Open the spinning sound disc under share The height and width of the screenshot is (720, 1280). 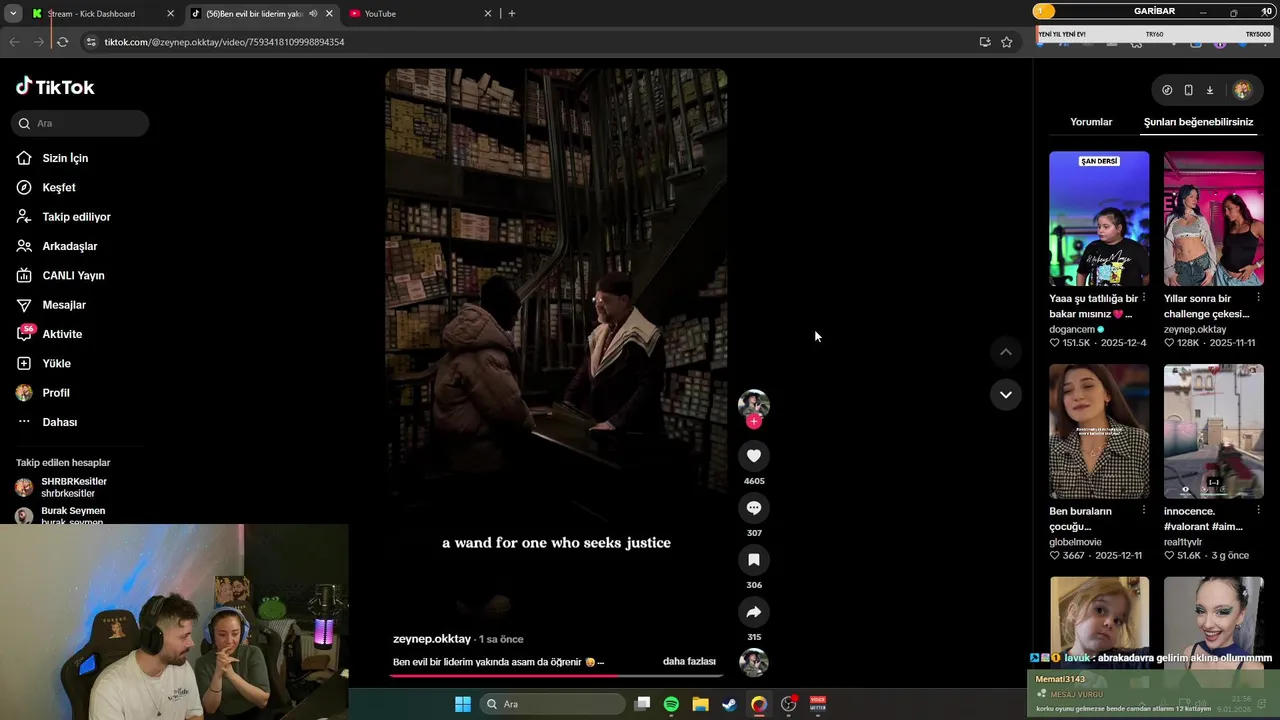754,662
